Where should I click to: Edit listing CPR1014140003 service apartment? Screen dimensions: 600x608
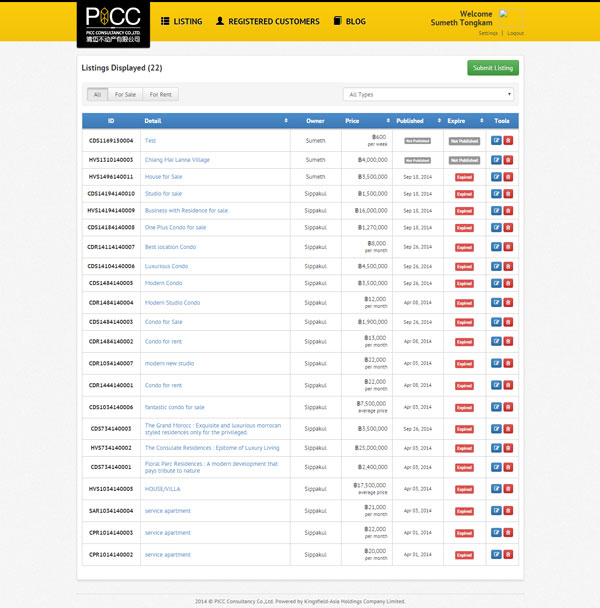496,532
